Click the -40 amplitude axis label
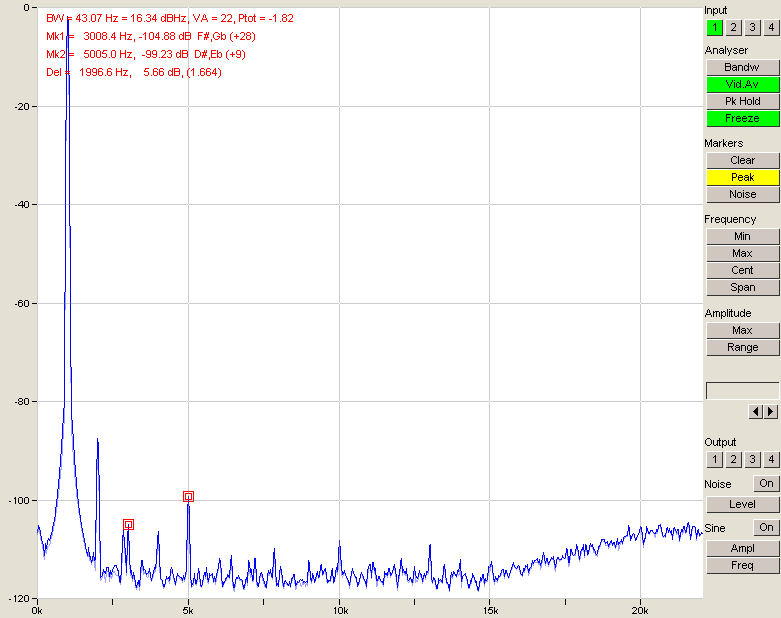 [x=22, y=205]
